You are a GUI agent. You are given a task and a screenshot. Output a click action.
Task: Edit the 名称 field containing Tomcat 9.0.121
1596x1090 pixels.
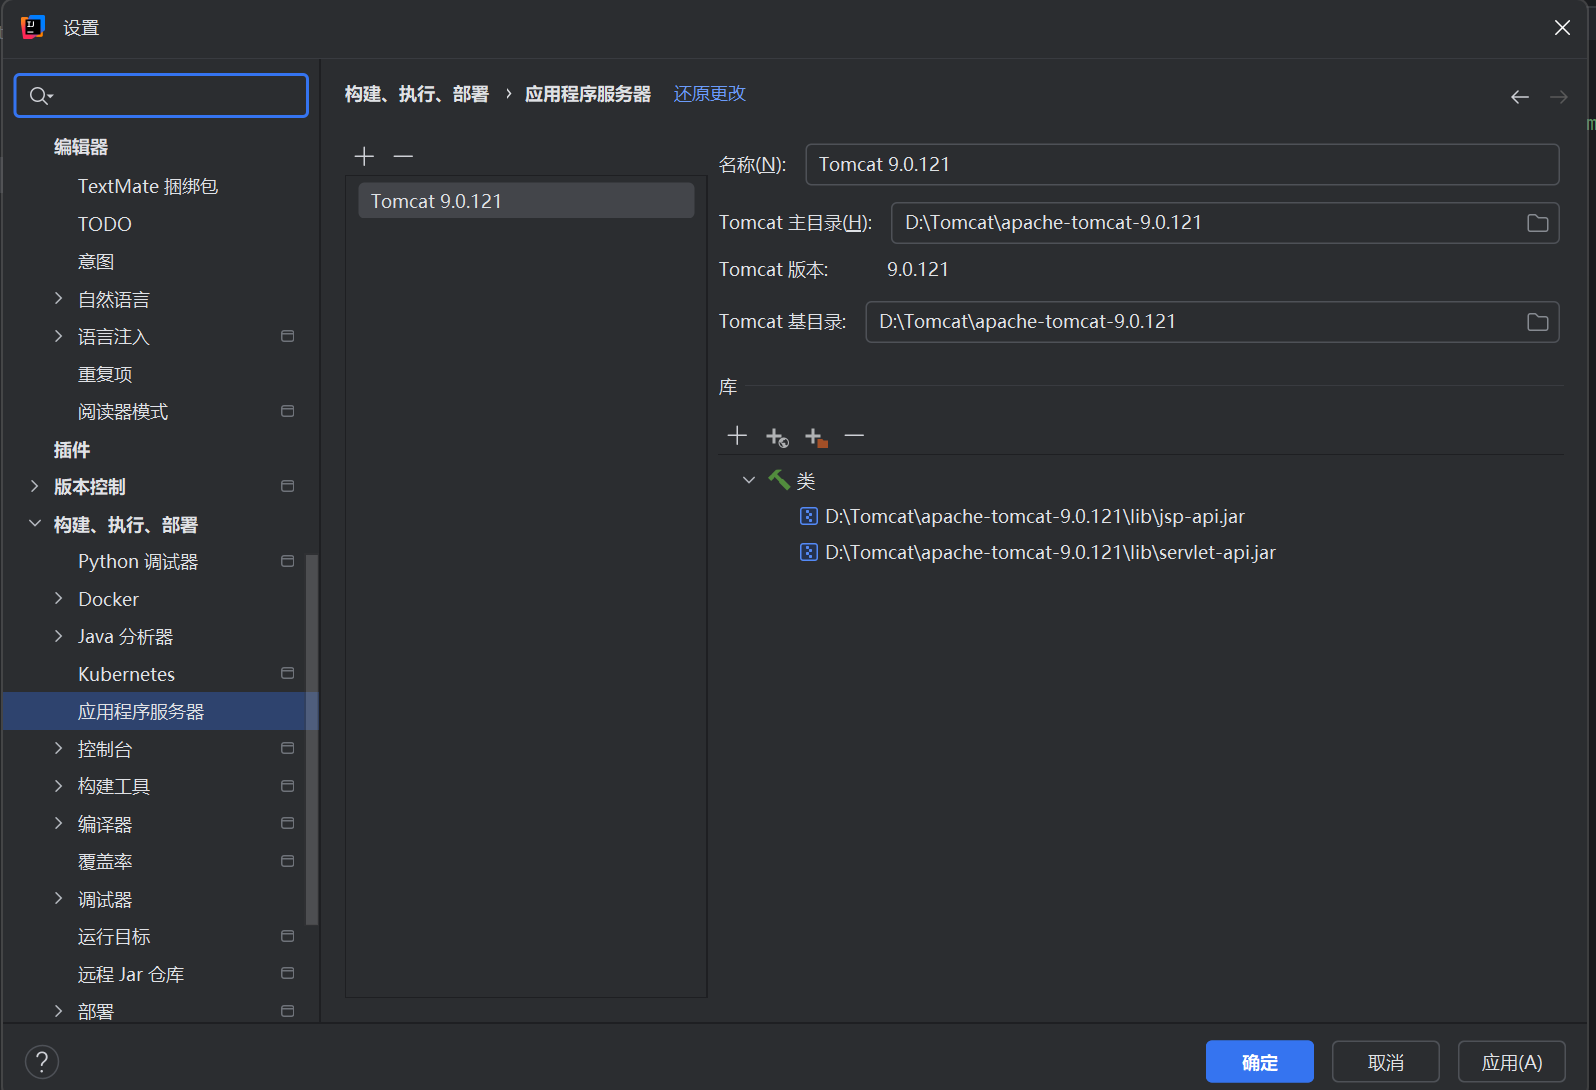(x=1182, y=164)
